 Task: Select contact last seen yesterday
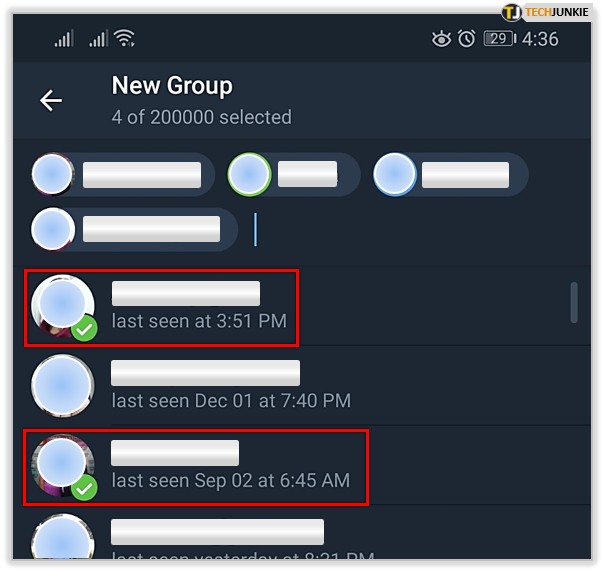(302, 533)
